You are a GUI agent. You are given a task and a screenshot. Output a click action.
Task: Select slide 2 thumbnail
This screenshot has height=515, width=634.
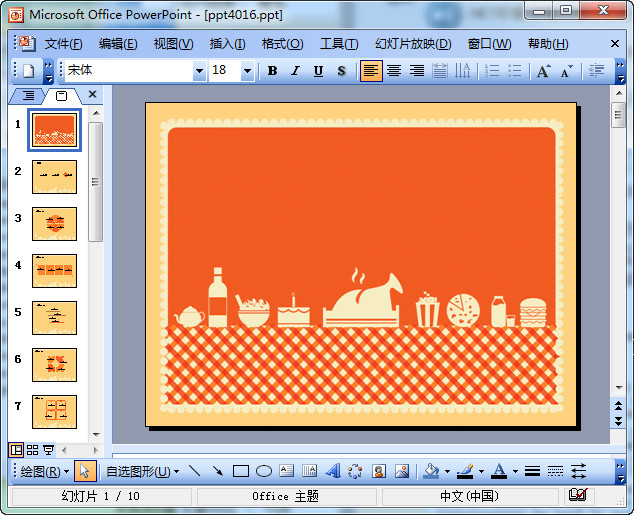(55, 177)
